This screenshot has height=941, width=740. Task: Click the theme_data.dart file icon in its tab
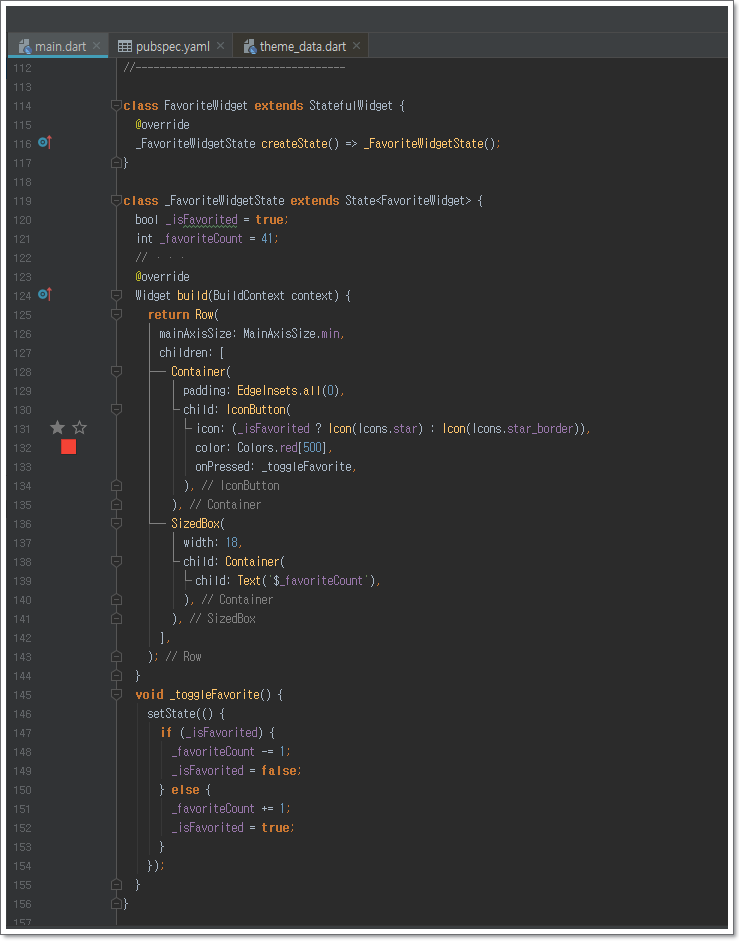[x=250, y=46]
